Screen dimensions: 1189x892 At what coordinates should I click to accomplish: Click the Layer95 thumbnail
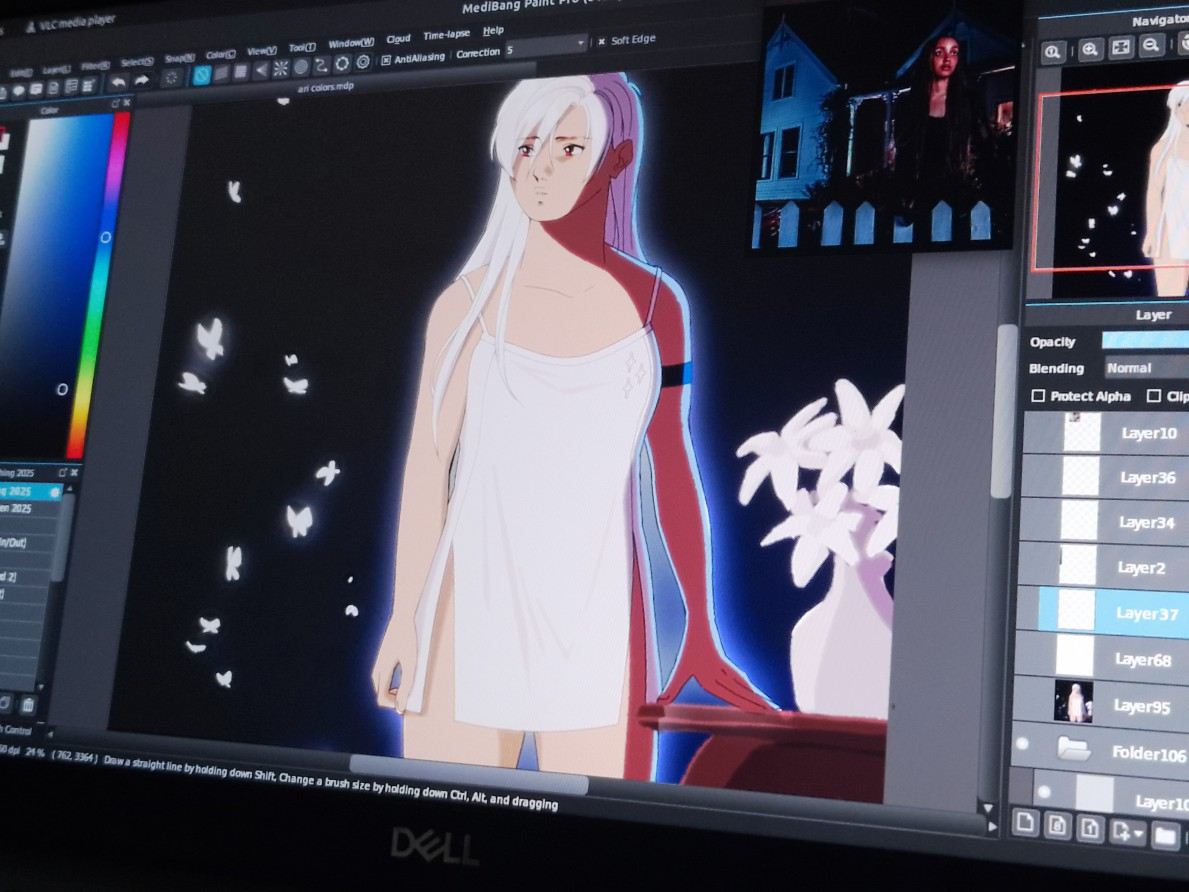[1073, 701]
